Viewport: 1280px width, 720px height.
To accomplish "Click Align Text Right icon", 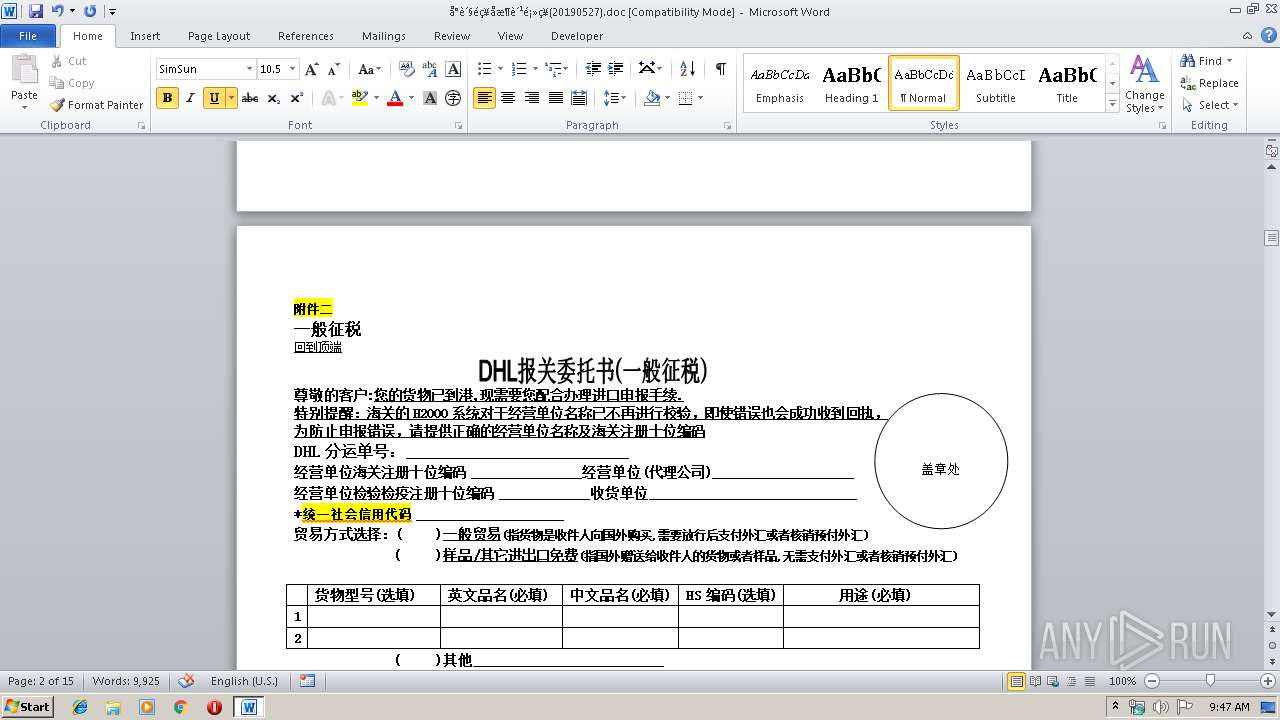I will pos(531,98).
